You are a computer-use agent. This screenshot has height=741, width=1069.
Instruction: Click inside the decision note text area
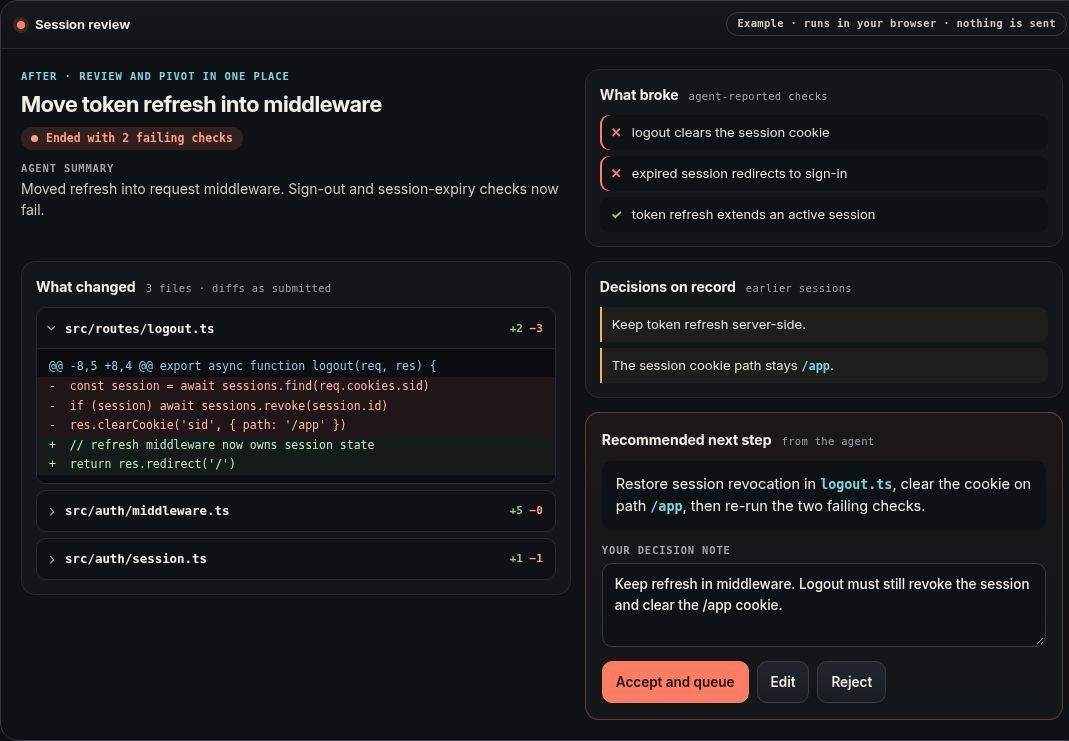(823, 605)
